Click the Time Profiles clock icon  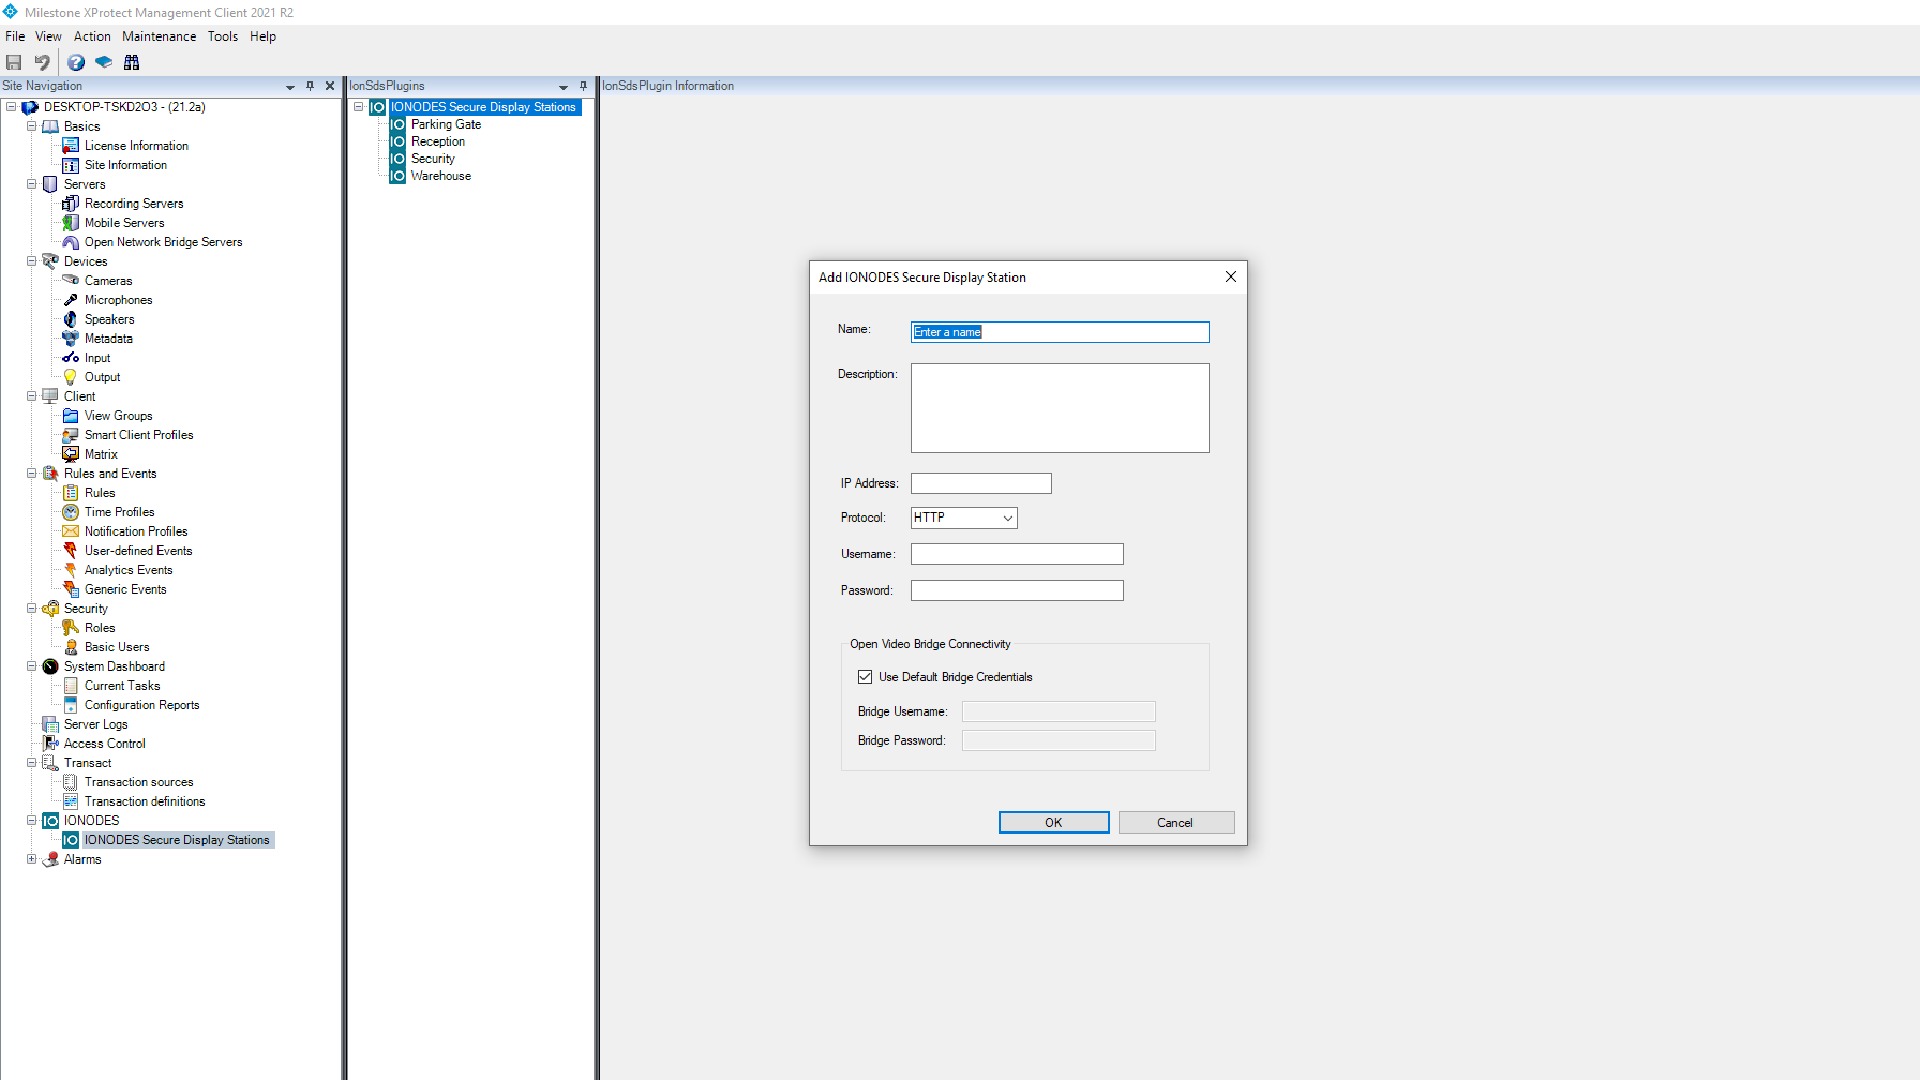point(71,512)
